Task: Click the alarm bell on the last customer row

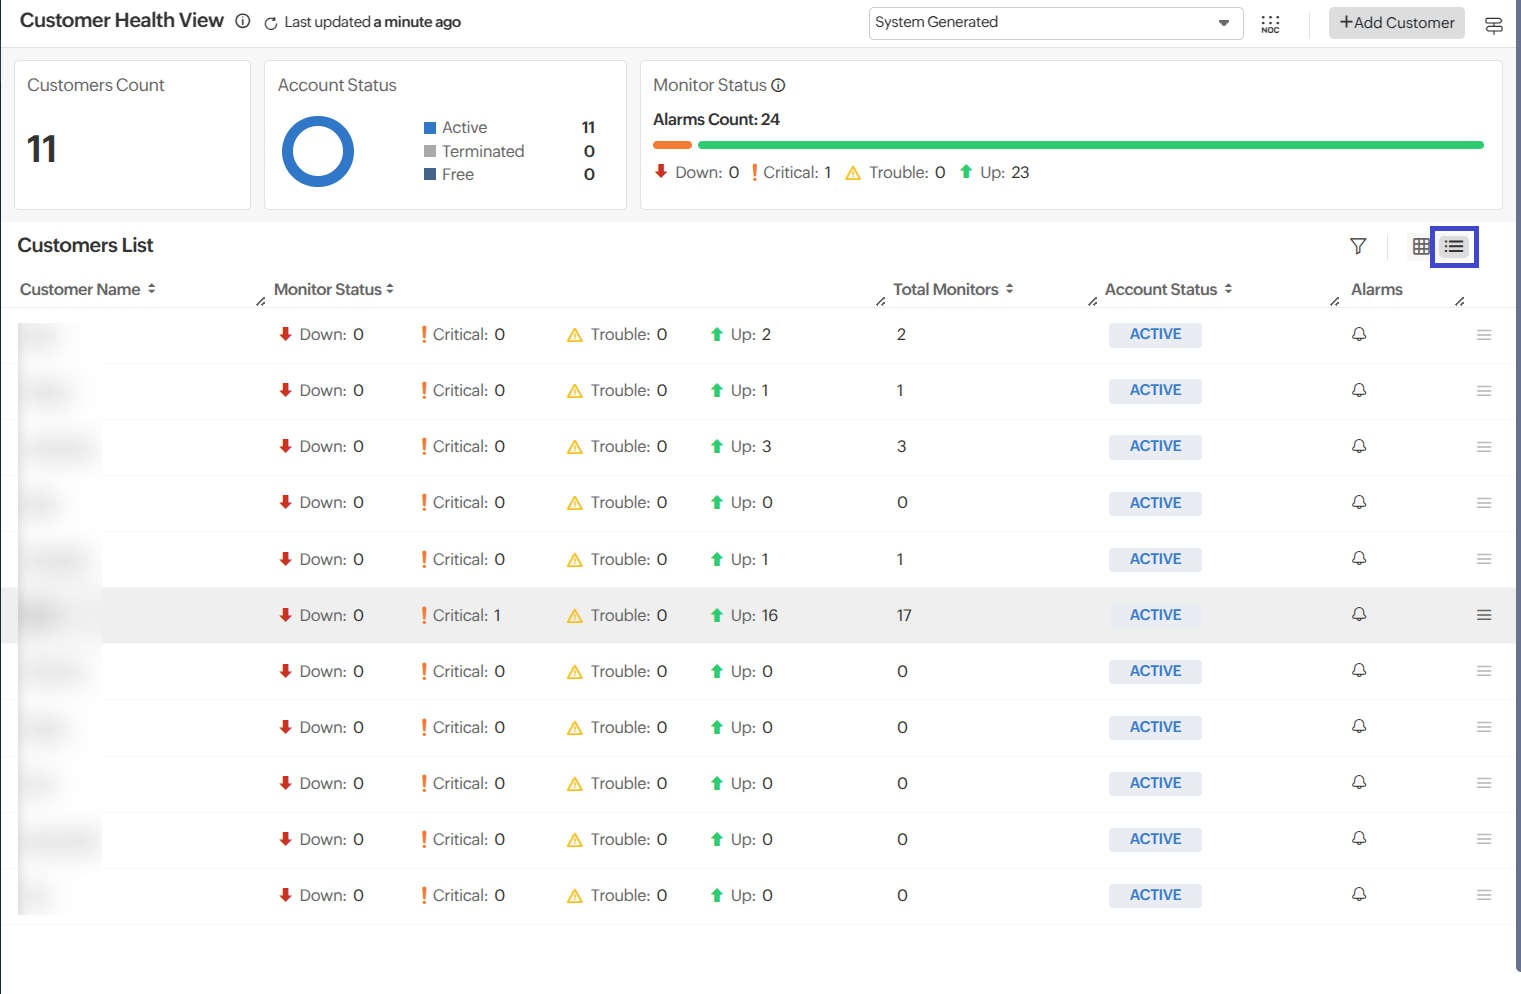Action: pos(1358,895)
